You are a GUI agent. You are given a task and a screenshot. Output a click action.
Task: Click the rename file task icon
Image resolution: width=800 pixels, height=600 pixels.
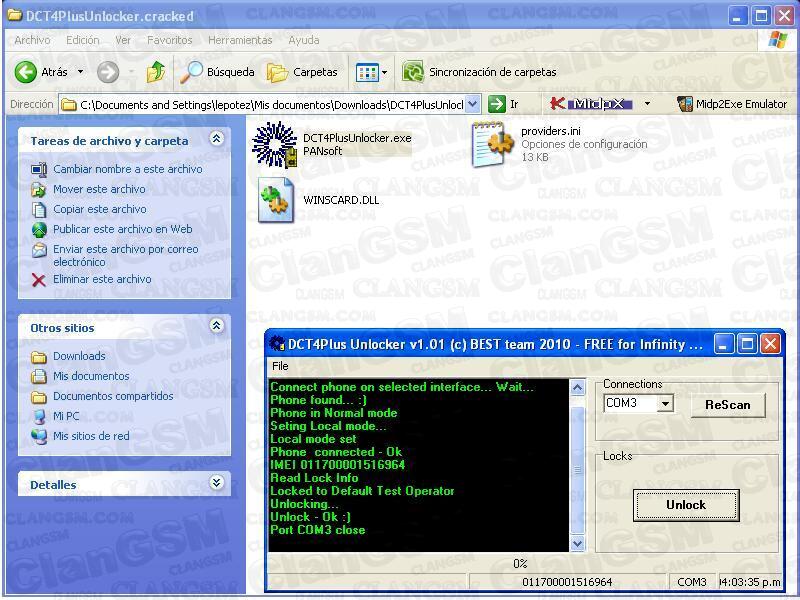click(39, 169)
